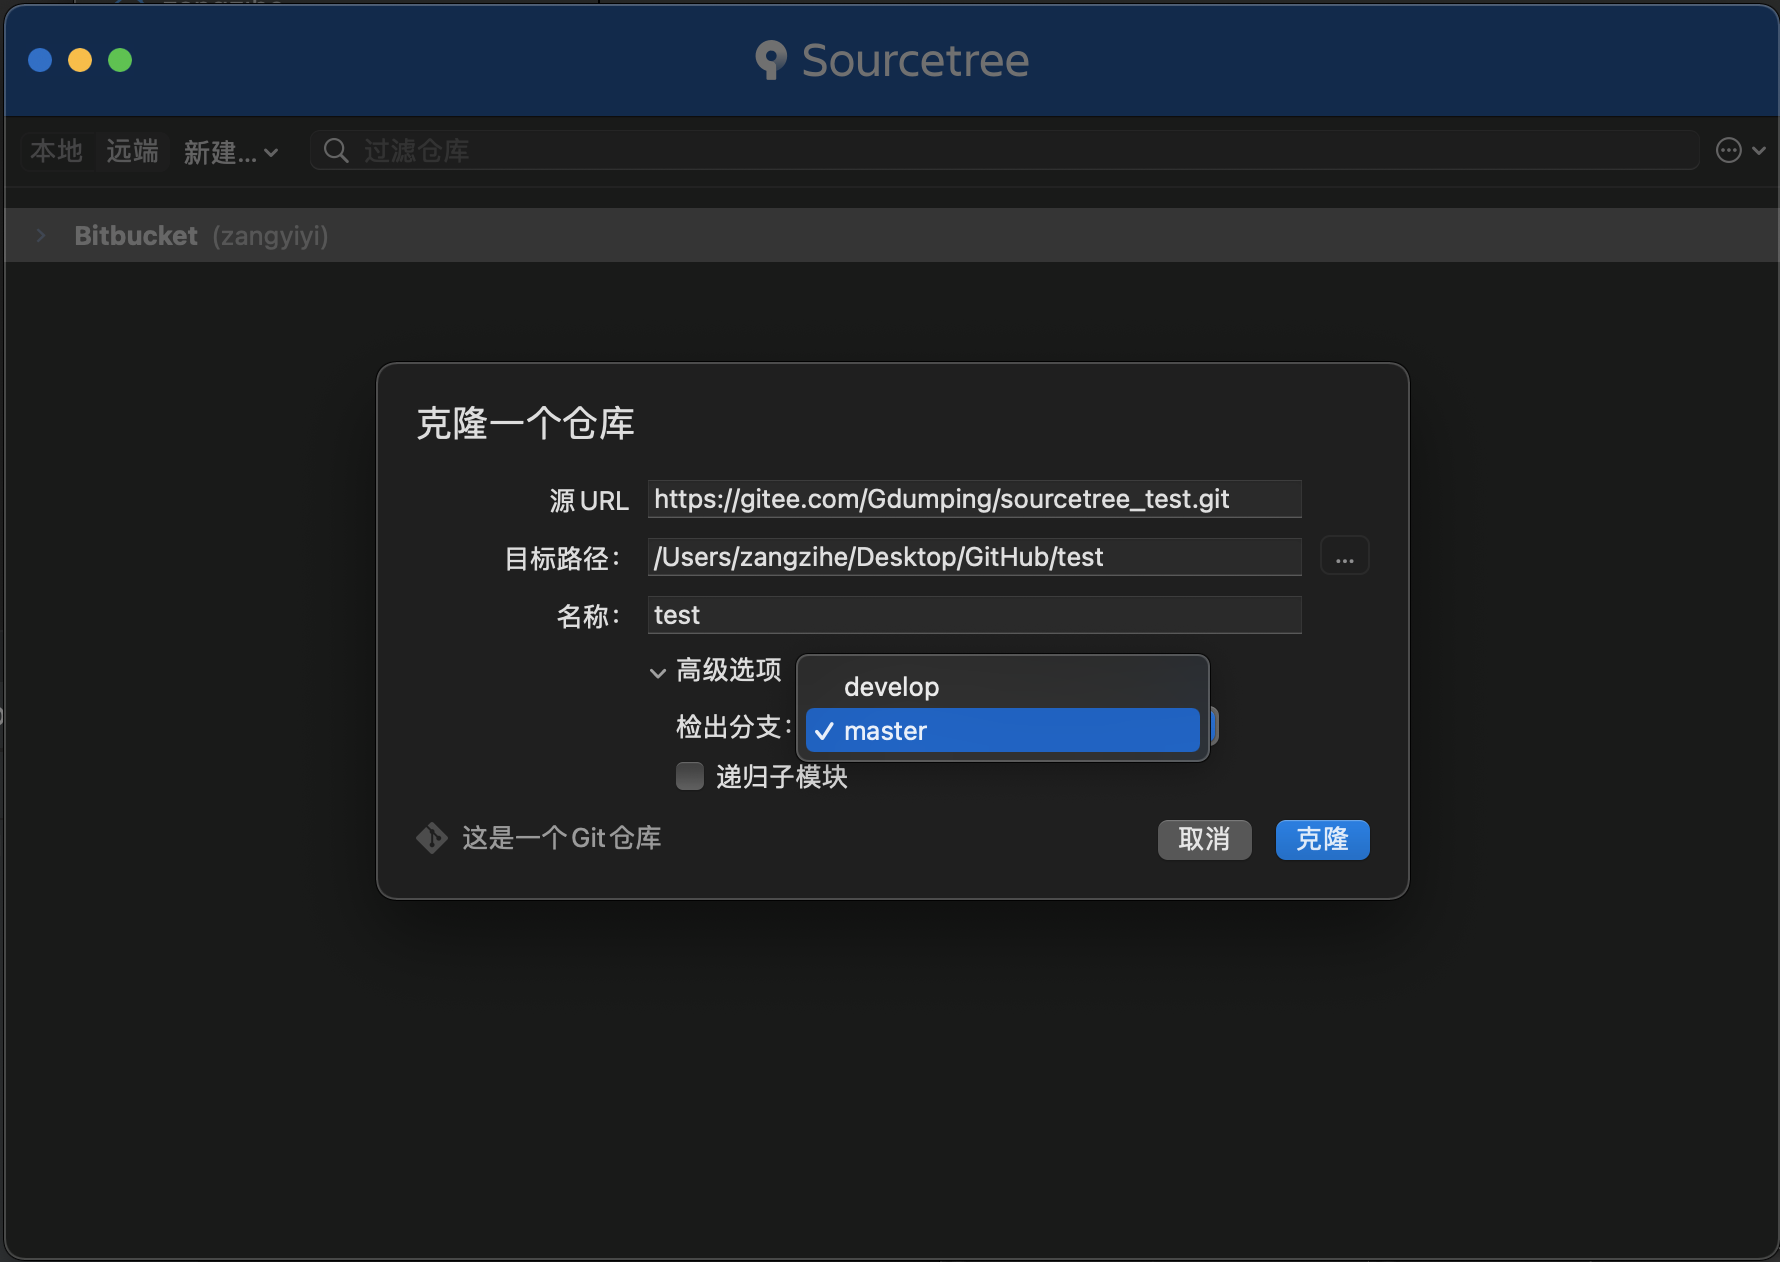Image resolution: width=1780 pixels, height=1262 pixels.
Task: Choose the master branch option
Action: [1002, 730]
